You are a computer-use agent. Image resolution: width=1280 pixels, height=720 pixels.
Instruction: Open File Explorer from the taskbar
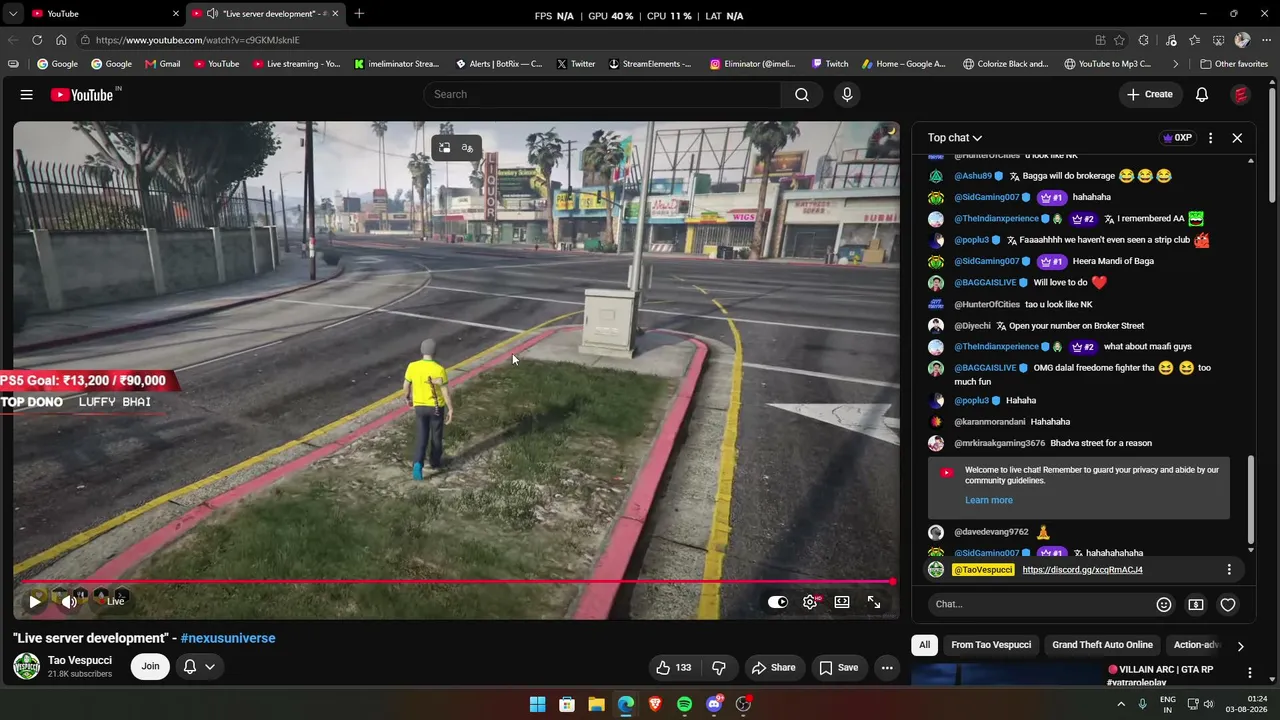[596, 704]
